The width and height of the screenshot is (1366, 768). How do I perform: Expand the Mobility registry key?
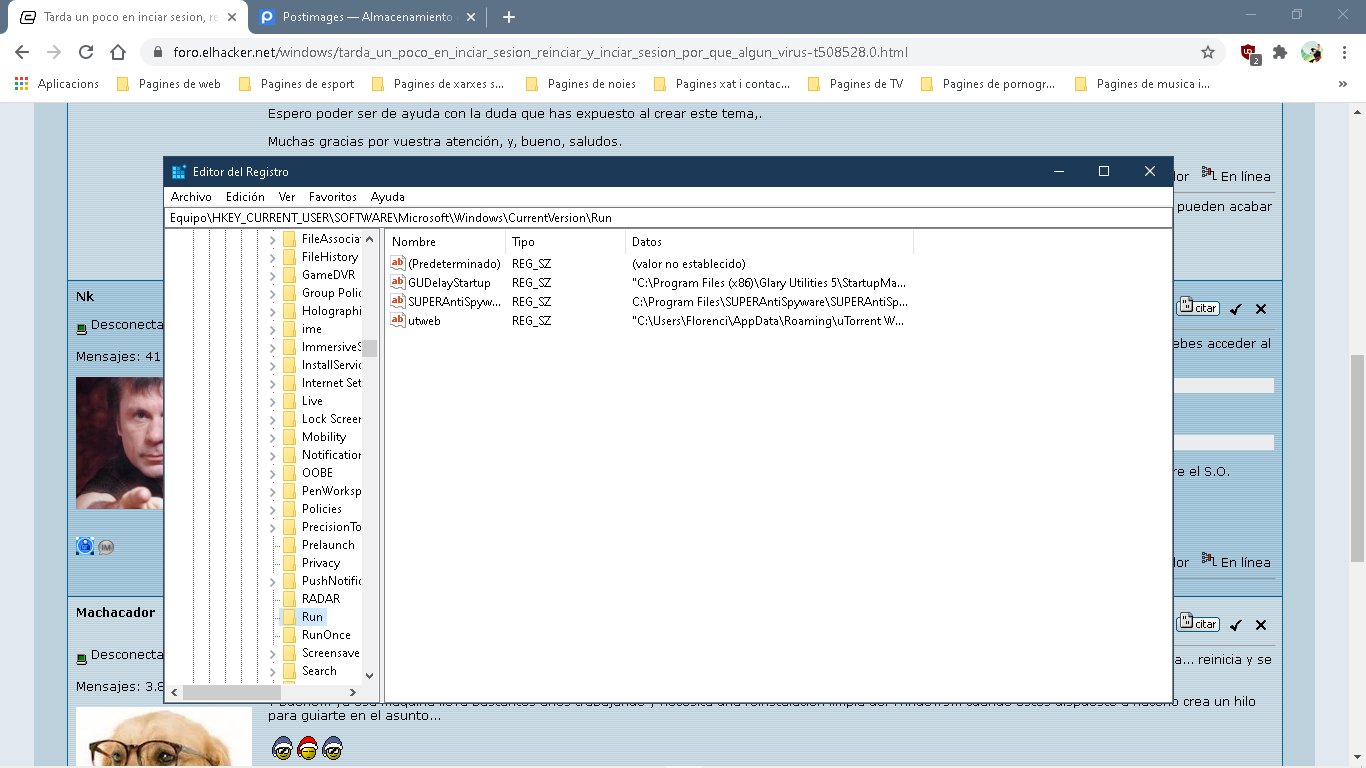click(273, 437)
